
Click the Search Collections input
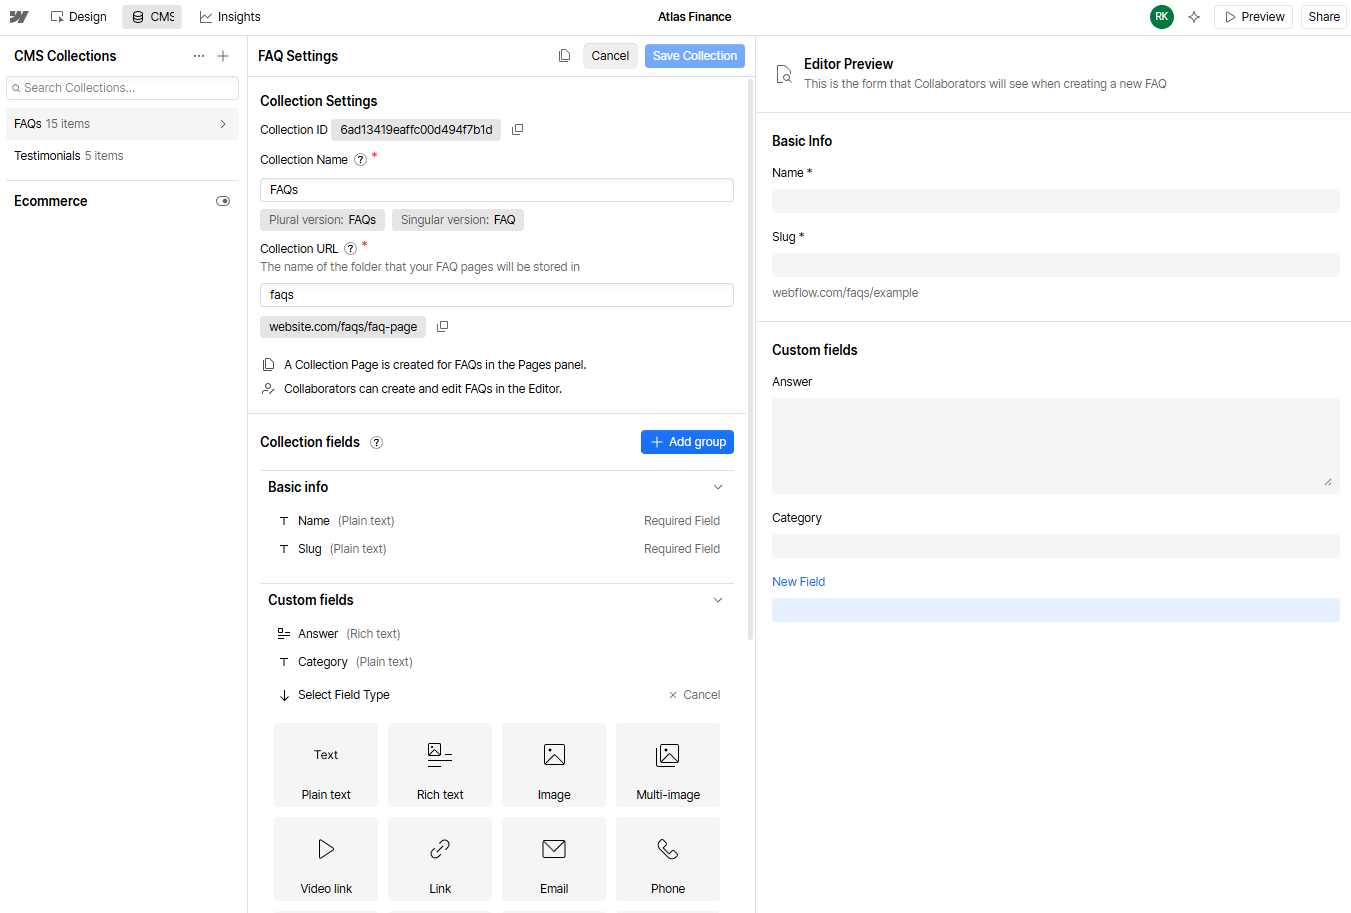[x=122, y=88]
